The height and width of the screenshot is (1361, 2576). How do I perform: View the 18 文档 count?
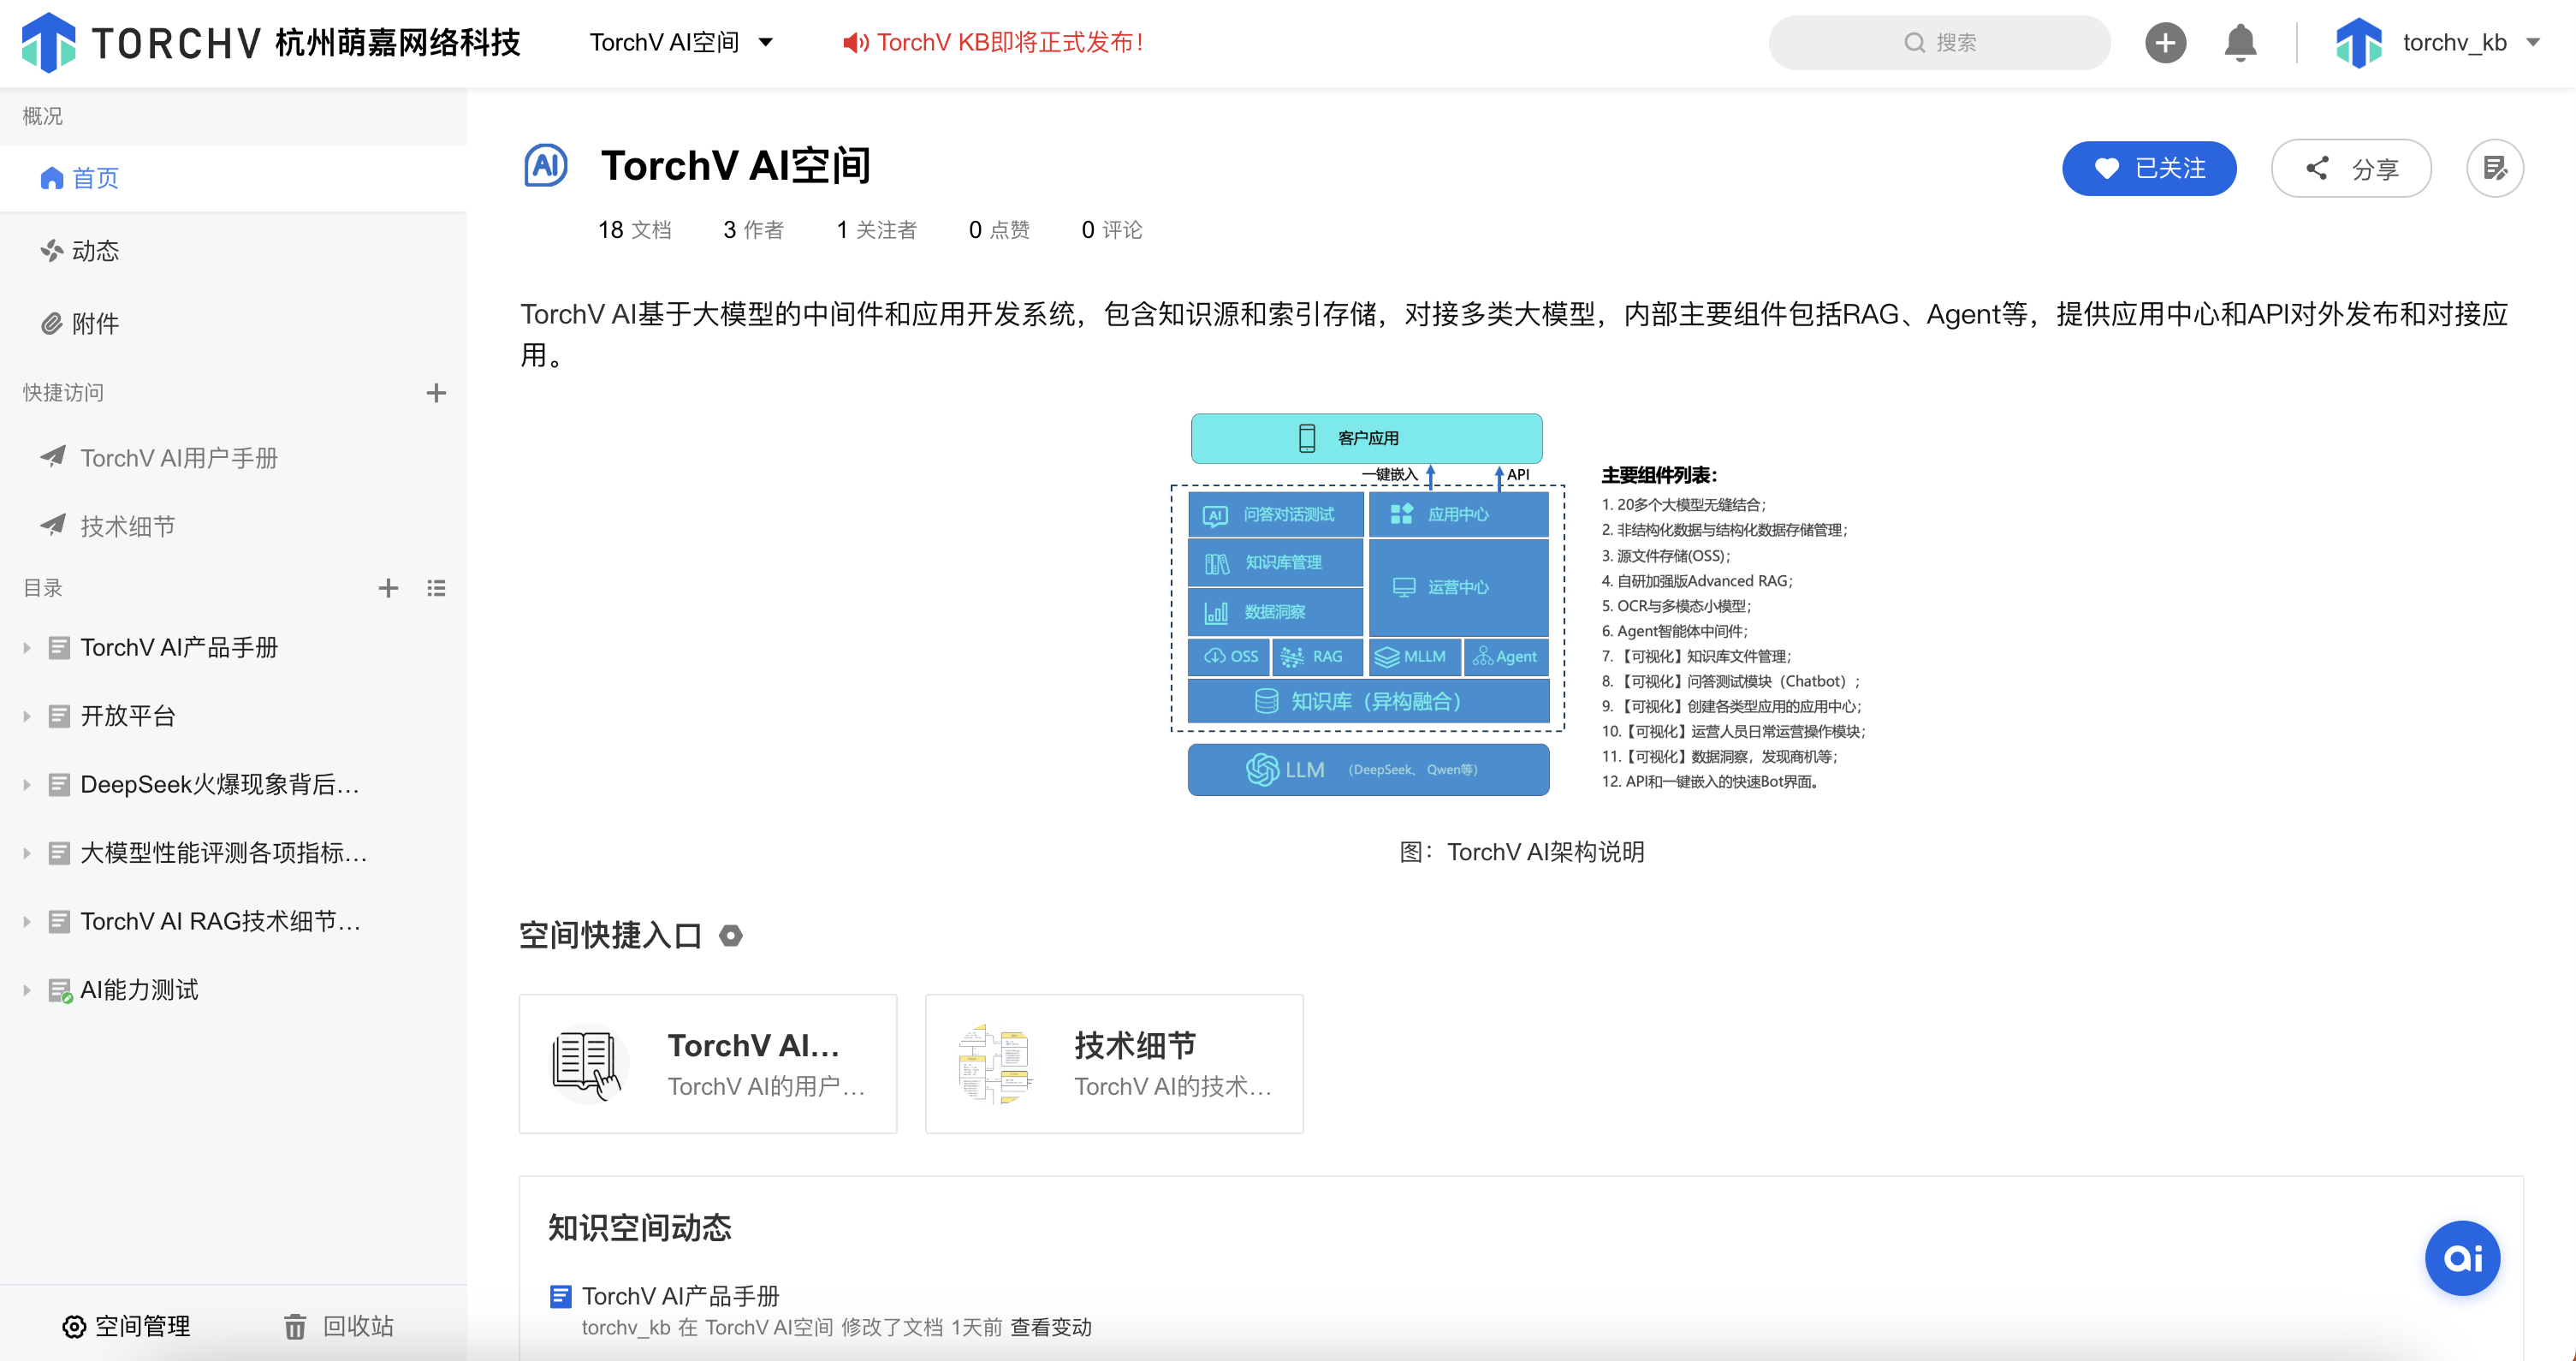click(x=634, y=229)
